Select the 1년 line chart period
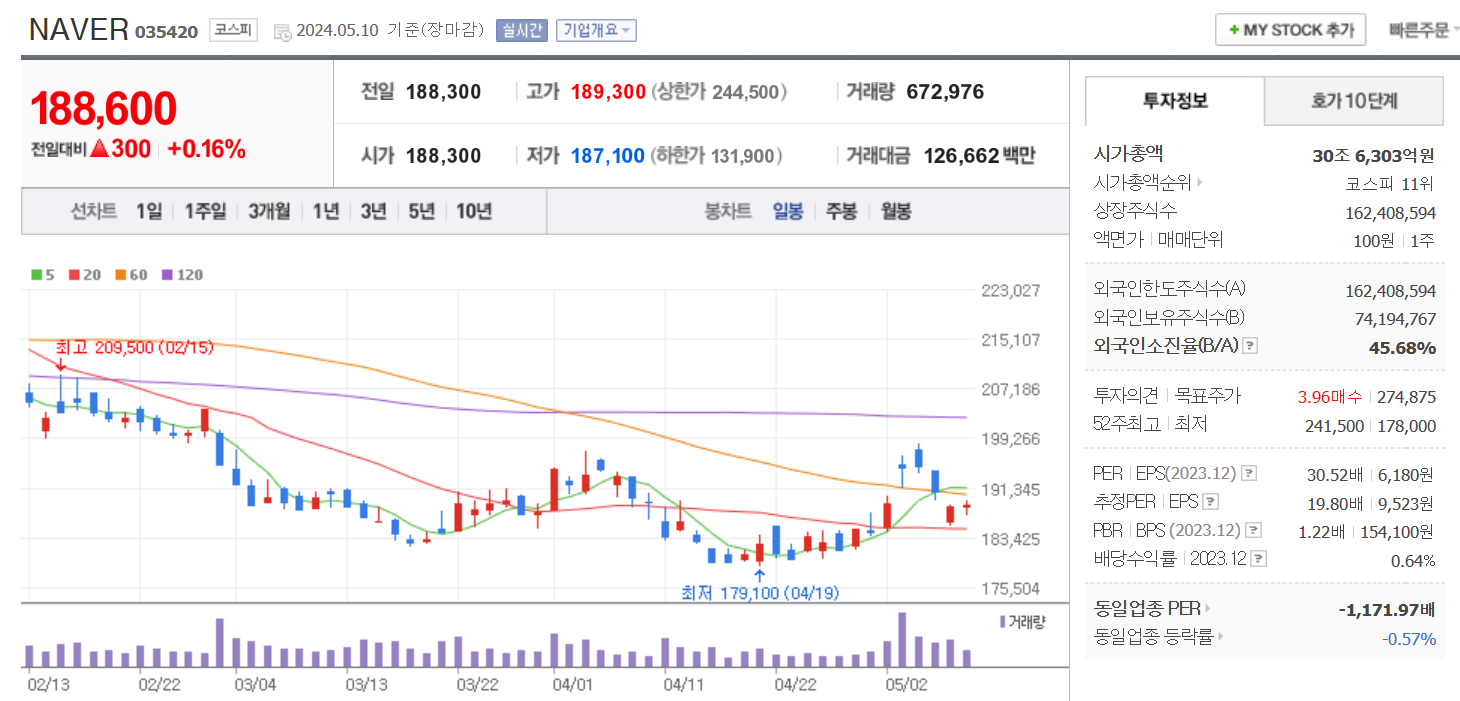Image resolution: width=1460 pixels, height=701 pixels. pos(325,211)
